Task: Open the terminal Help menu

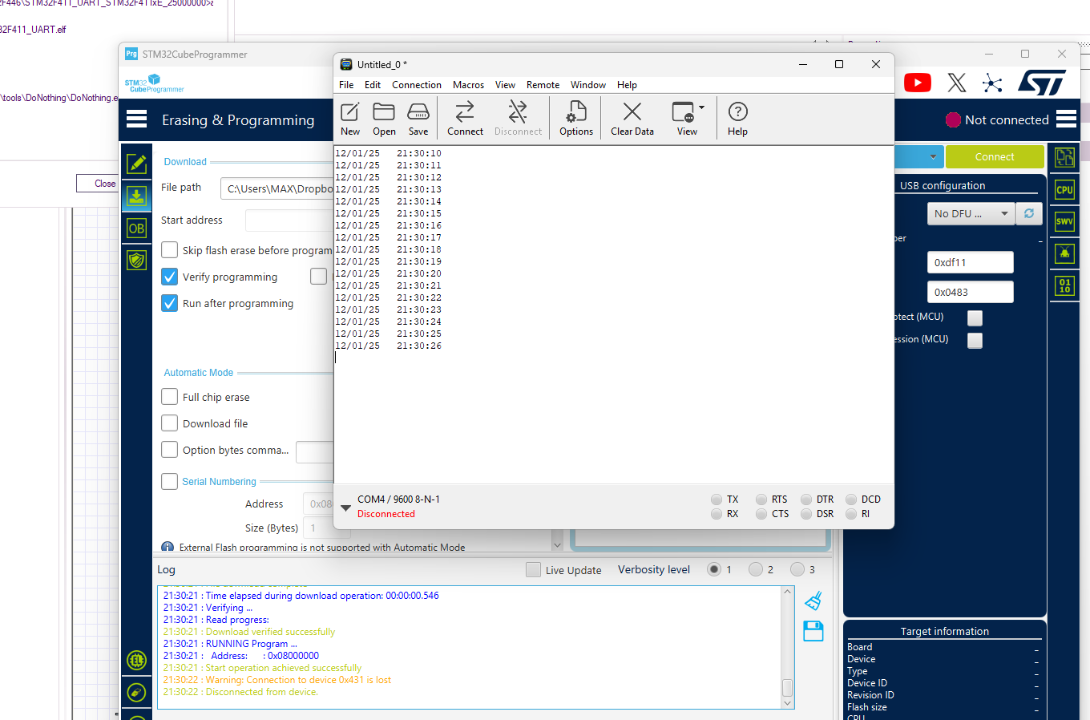Action: pos(626,85)
